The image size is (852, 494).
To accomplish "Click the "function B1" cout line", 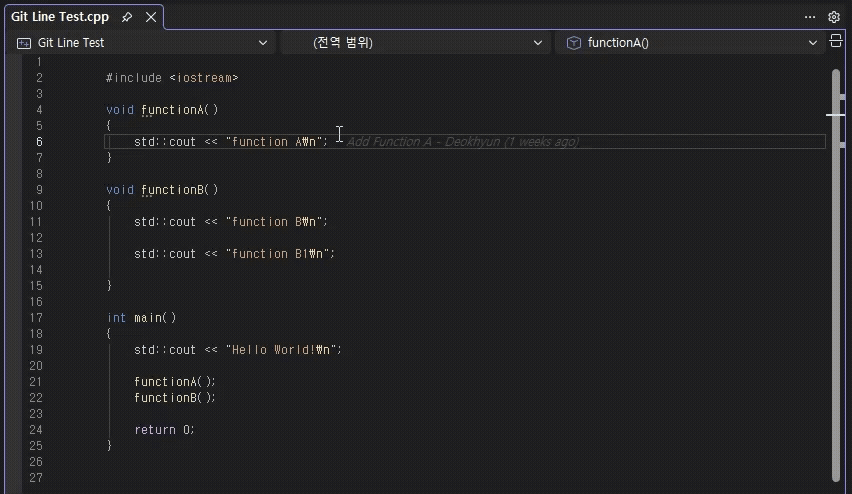I will point(235,254).
